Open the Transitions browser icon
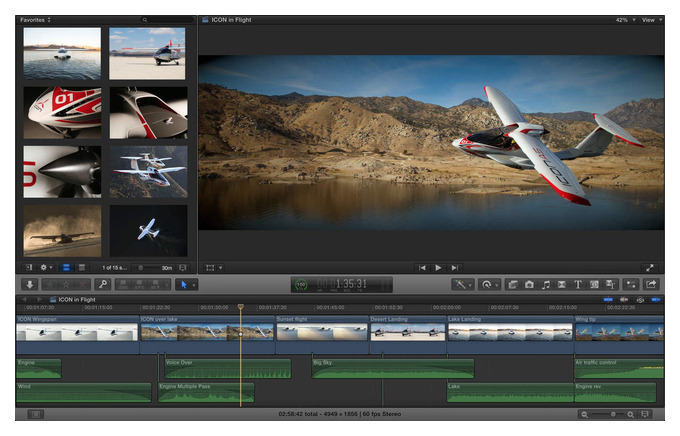680x436 pixels. point(562,285)
